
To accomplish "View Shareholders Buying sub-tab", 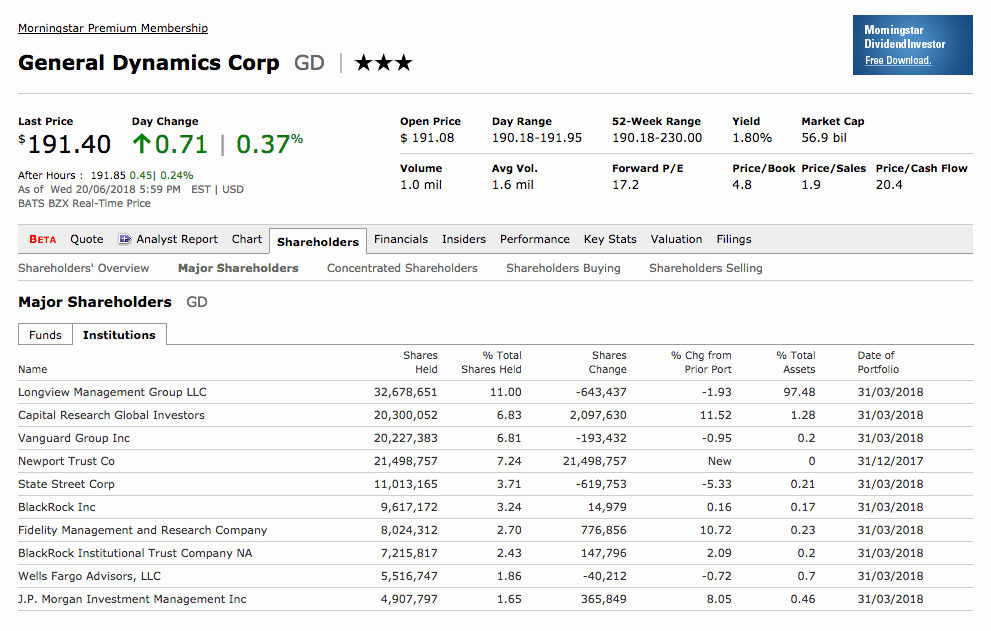I will (563, 268).
